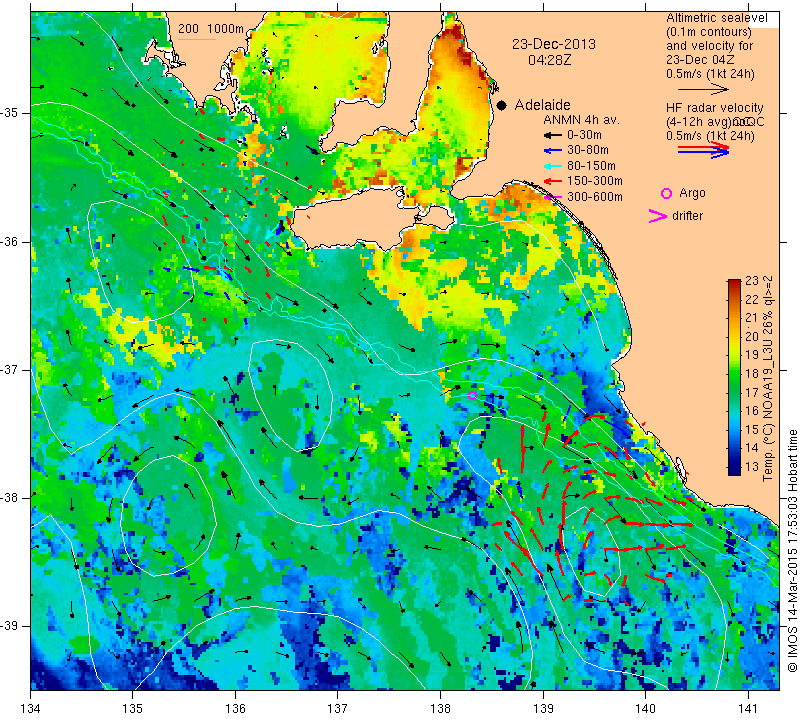The image size is (800, 720).
Task: Click the 'drifter' legend label
Action: pyautogui.click(x=687, y=216)
